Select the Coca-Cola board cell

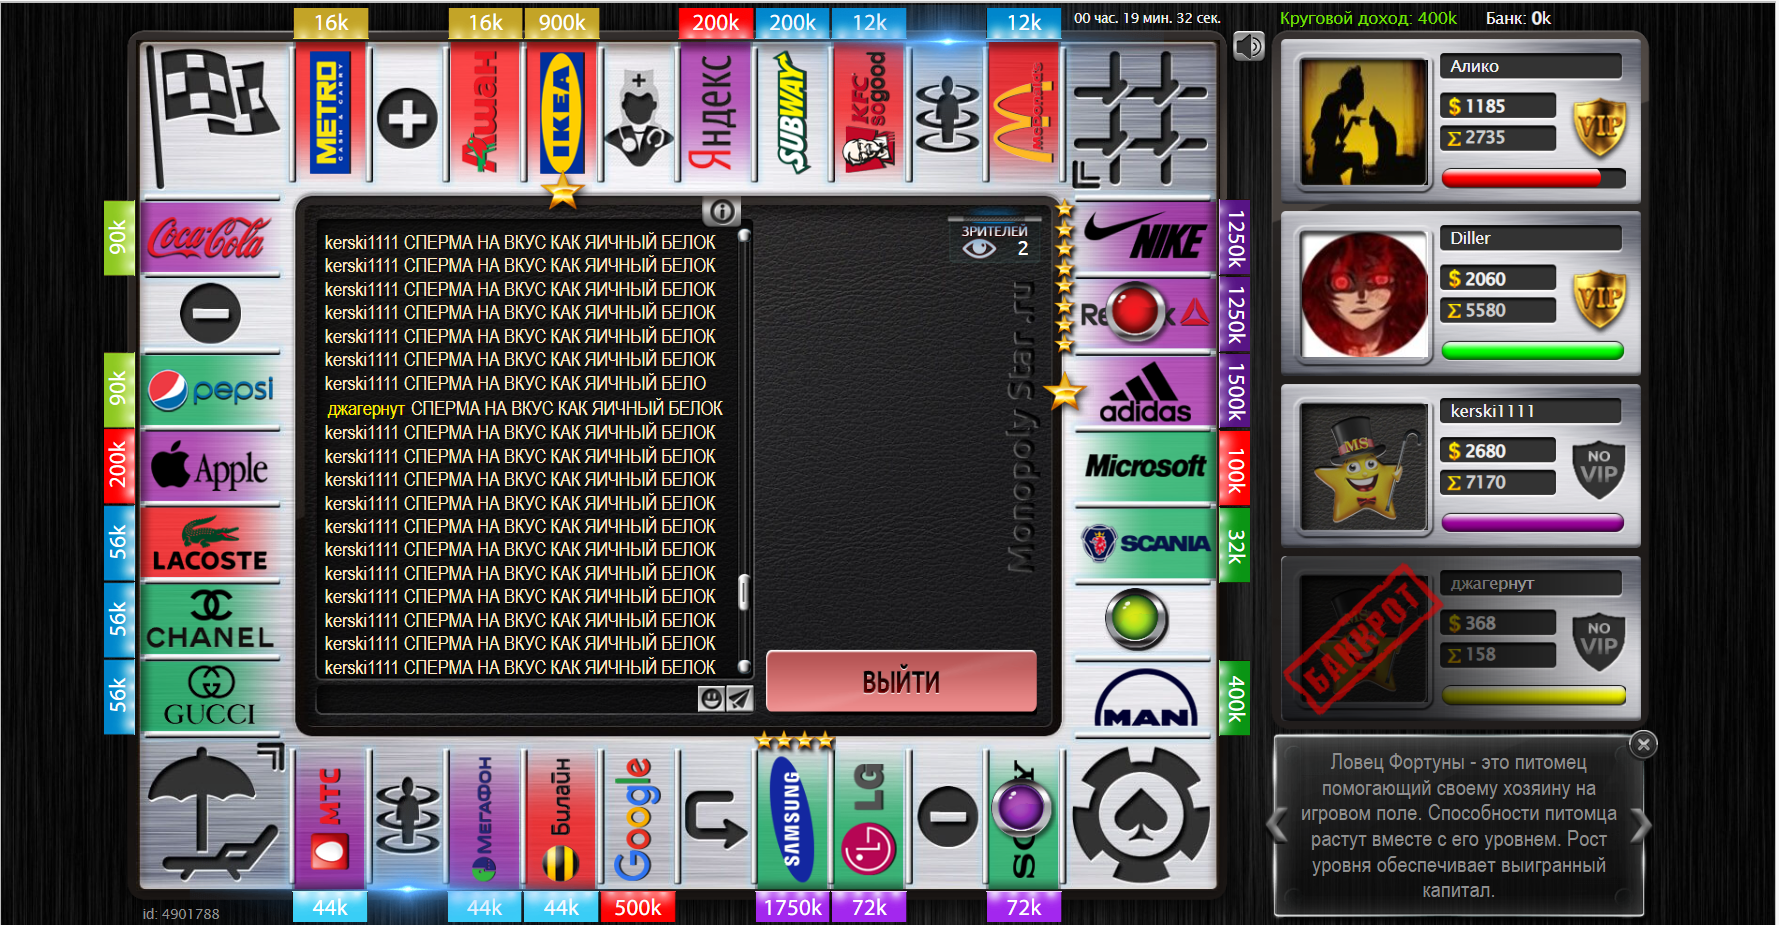point(210,237)
